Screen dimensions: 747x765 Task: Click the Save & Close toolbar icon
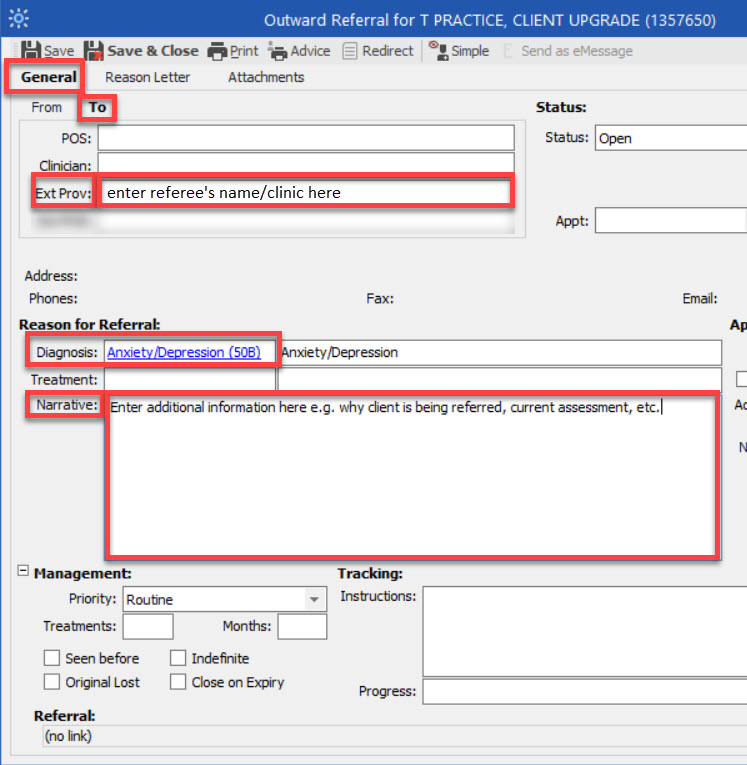(x=93, y=51)
